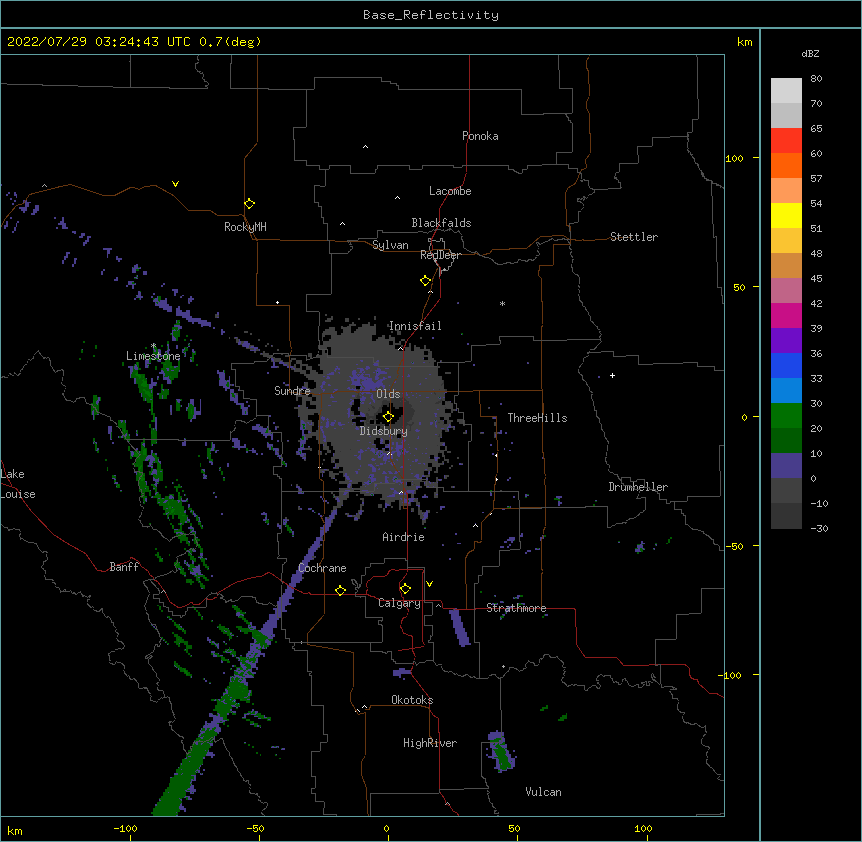Select the 30 dBZ green legend swatch
This screenshot has height=842, width=862.
point(786,416)
